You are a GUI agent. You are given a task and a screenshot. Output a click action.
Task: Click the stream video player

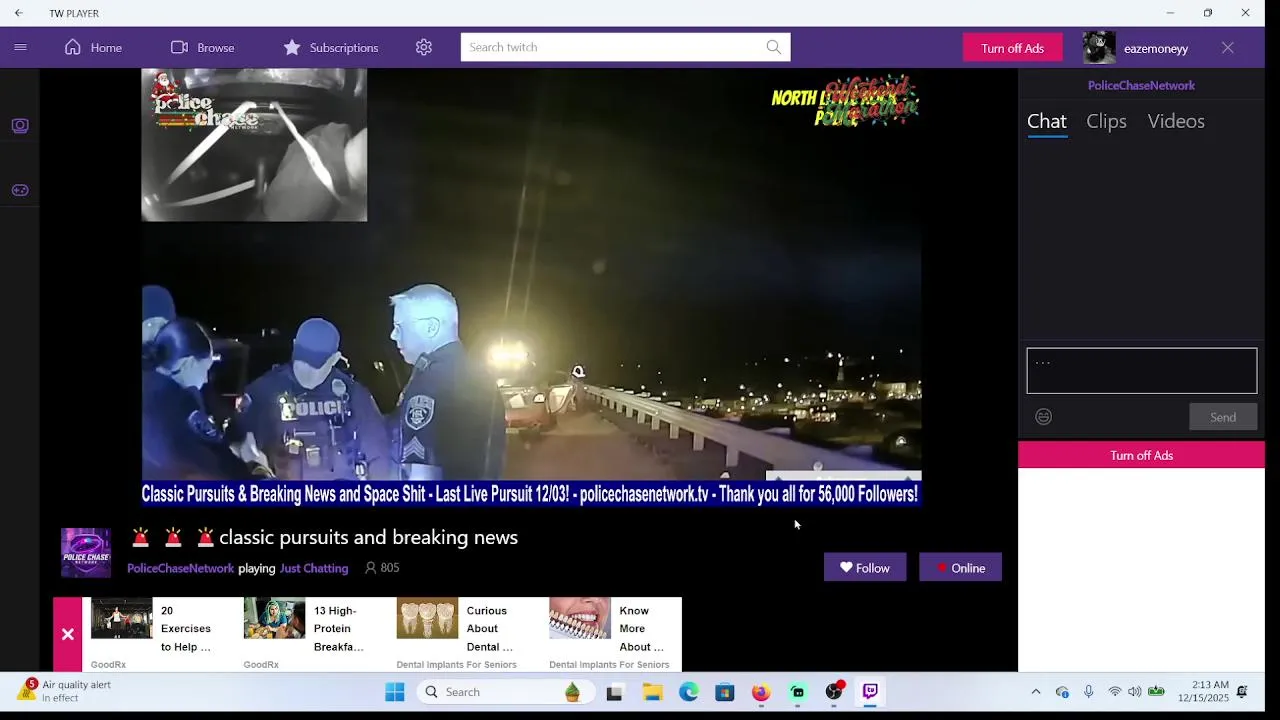(531, 287)
